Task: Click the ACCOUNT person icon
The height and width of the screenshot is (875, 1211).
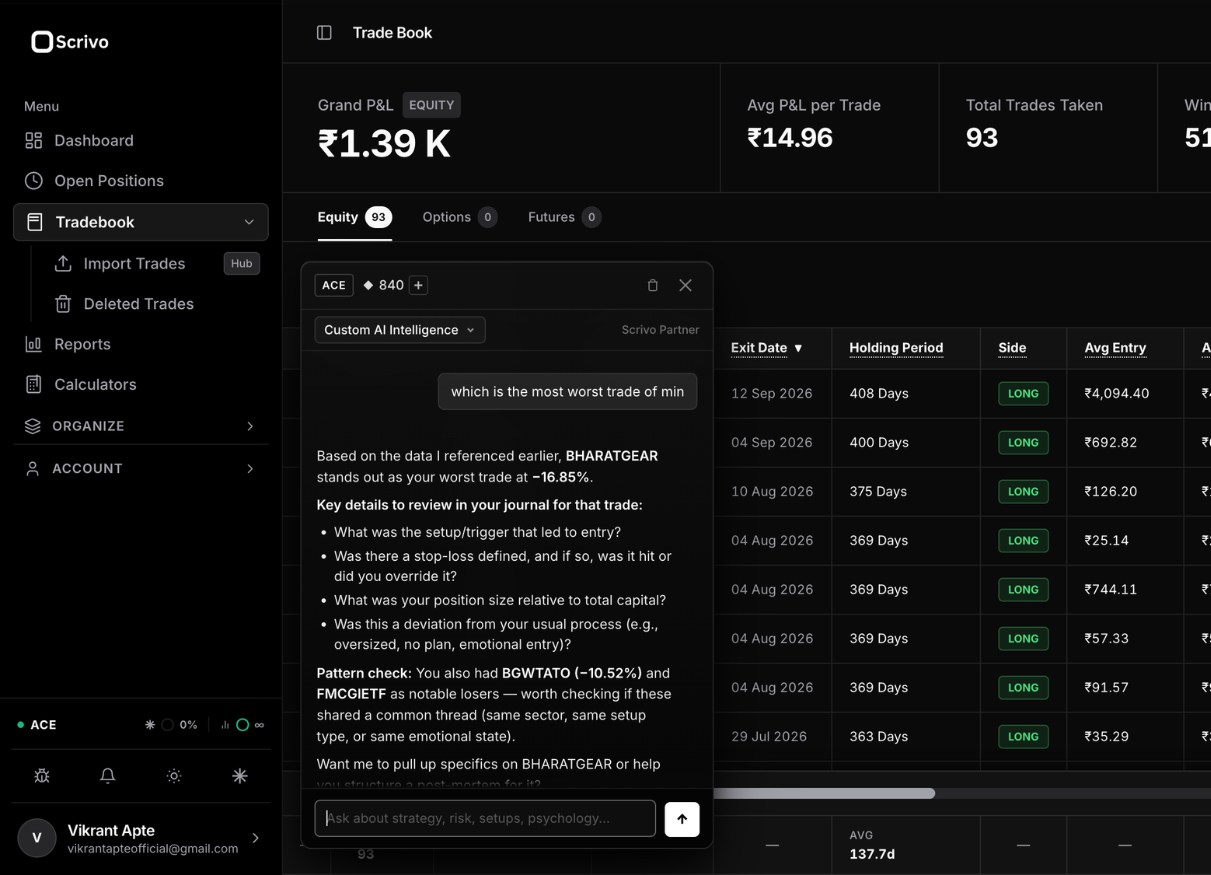Action: 33,468
